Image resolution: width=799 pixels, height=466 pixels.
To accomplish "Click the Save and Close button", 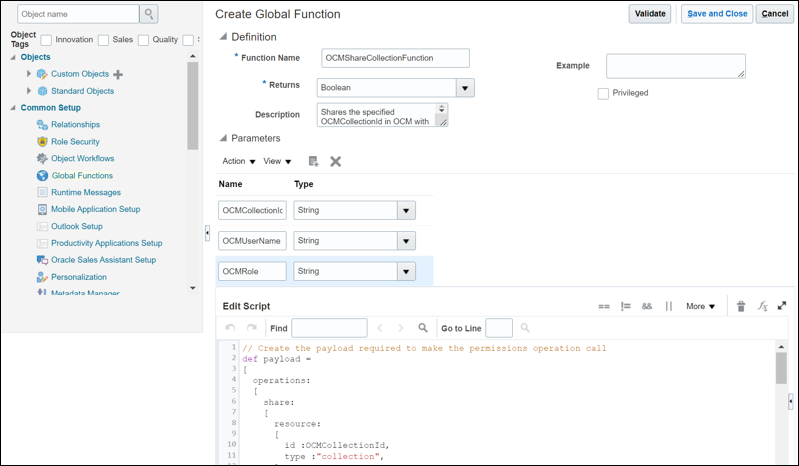I will click(717, 13).
